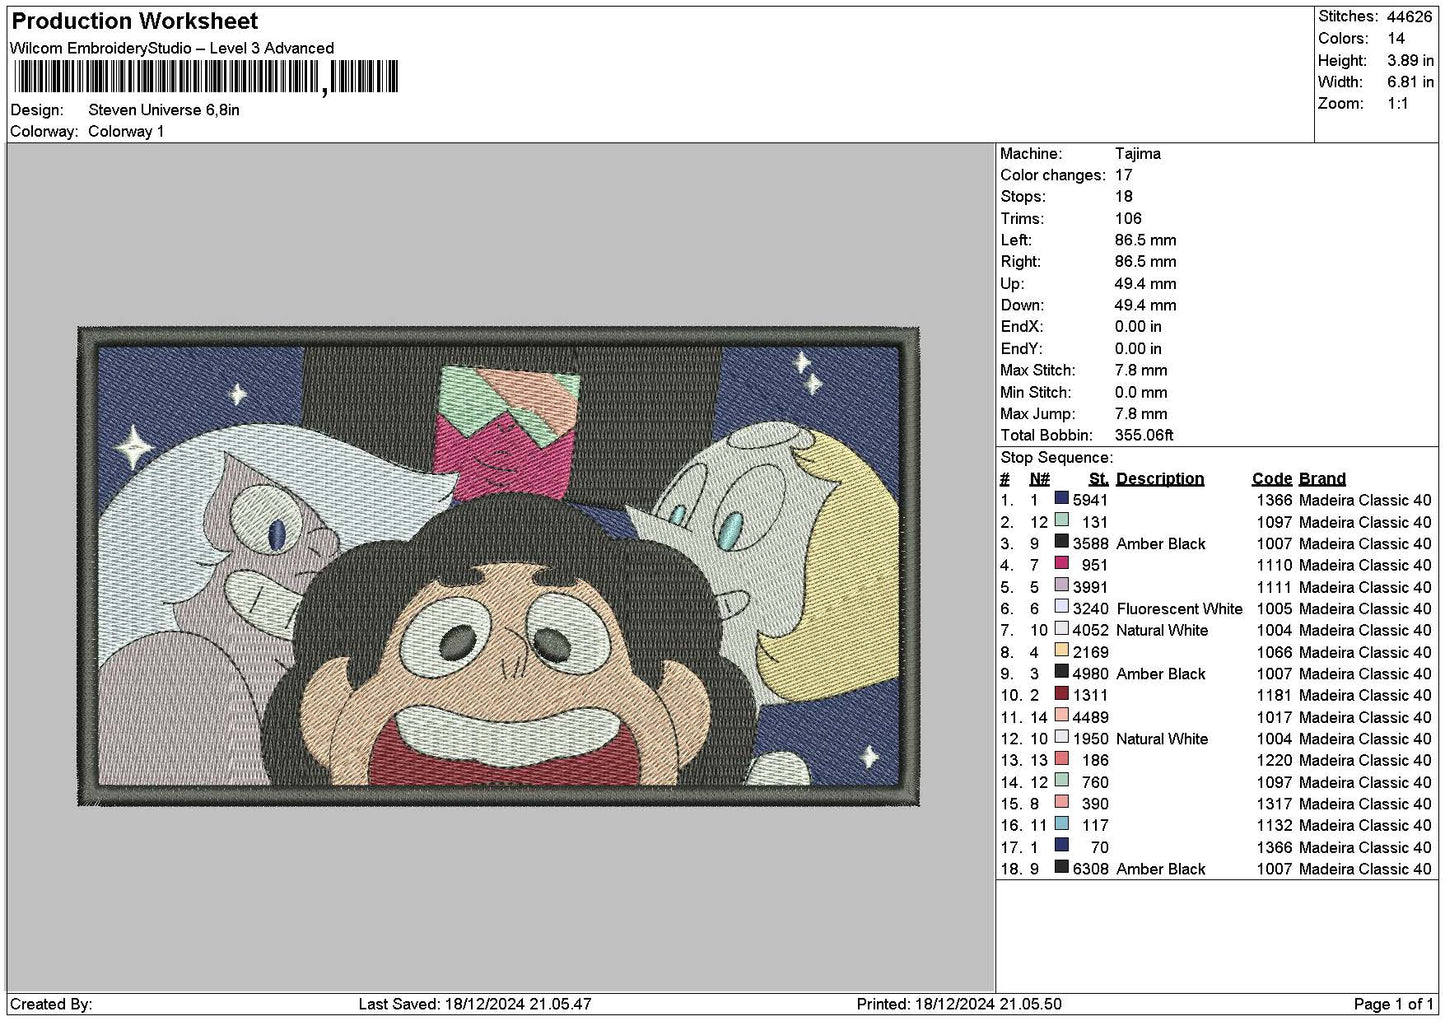Select the Zoom value 1:1
1445x1021 pixels.
(1398, 104)
